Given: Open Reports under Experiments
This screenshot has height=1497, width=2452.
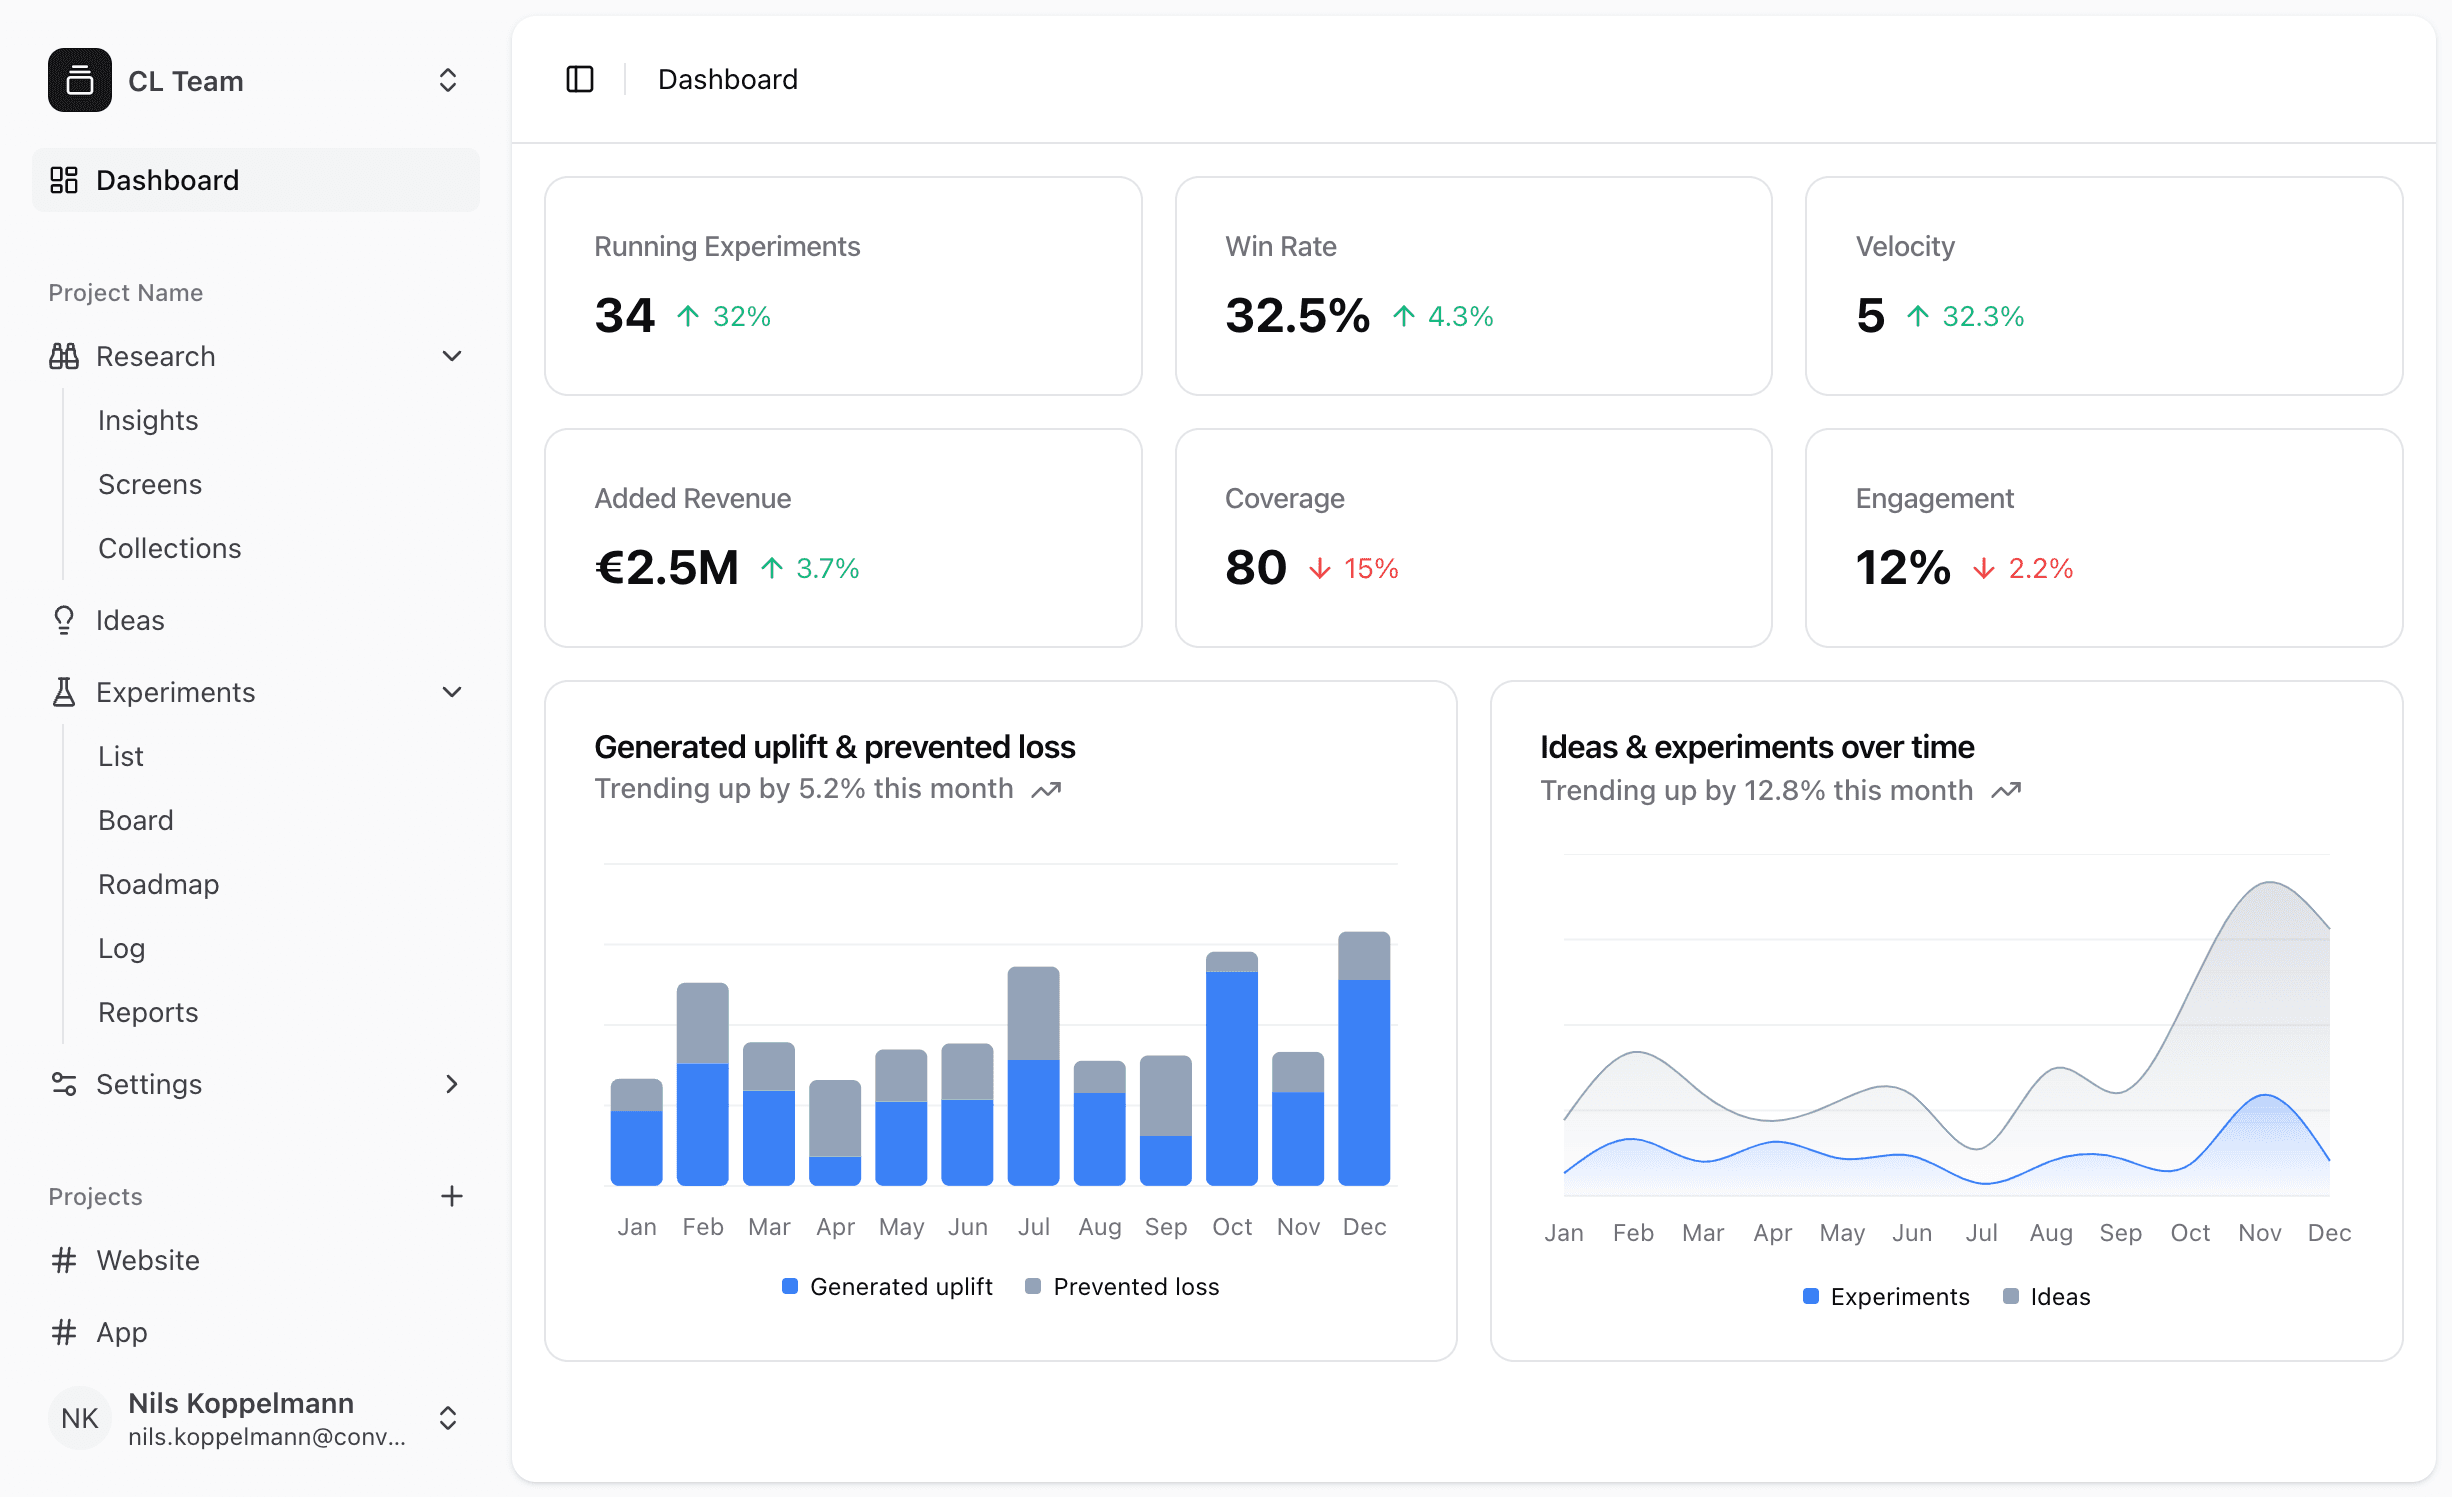Looking at the screenshot, I should 148,1012.
